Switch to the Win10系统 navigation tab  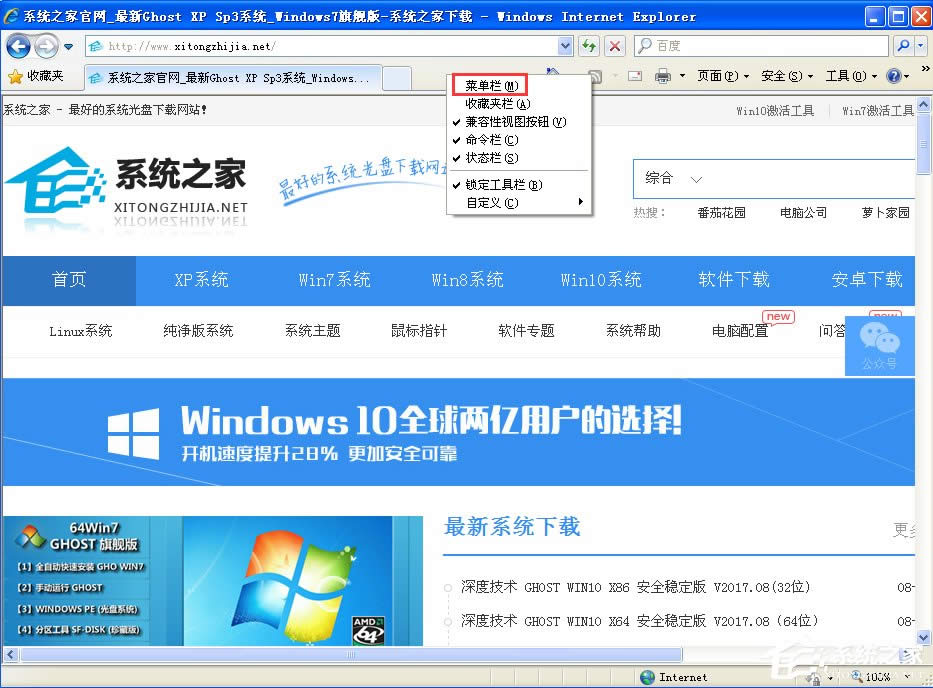pyautogui.click(x=601, y=281)
